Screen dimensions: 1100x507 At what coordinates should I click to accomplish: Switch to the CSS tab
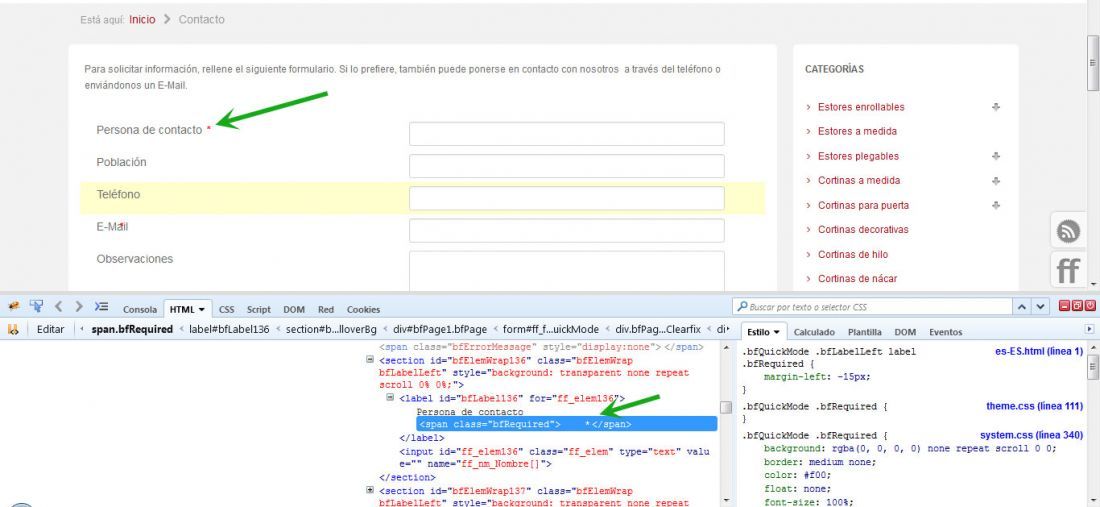click(227, 309)
